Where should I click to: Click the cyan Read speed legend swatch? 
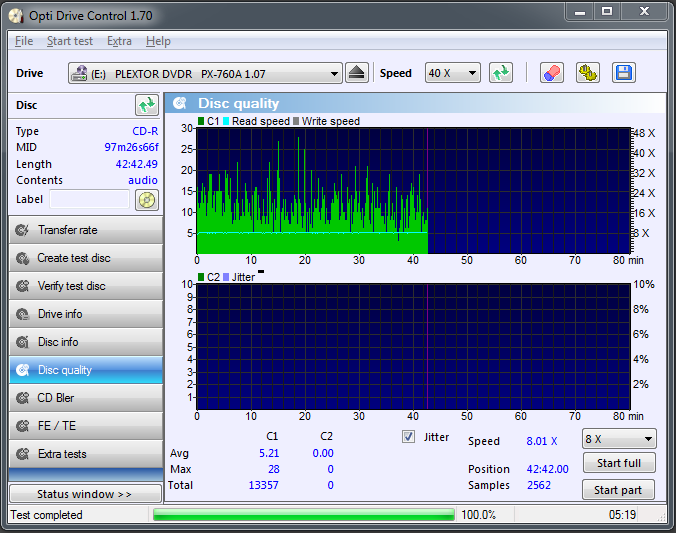(x=226, y=121)
